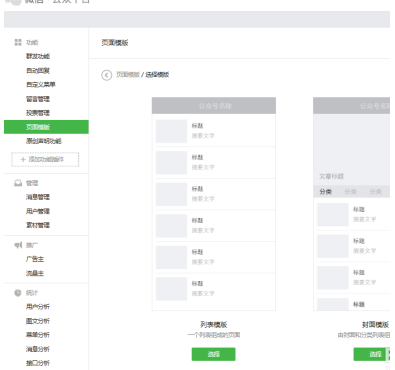The width and height of the screenshot is (395, 370).
Task: Click the 统计 pie chart icon
Action: pyautogui.click(x=18, y=293)
